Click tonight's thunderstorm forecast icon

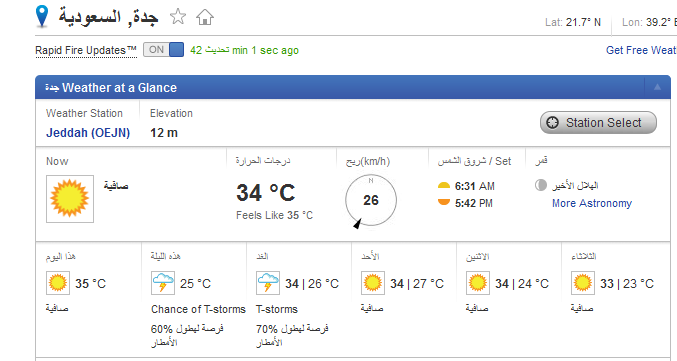coord(163,283)
